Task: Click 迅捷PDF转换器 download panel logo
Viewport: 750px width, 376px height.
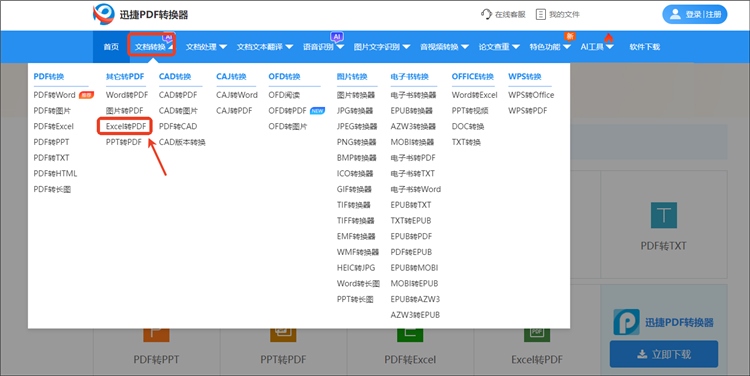Action: 627,322
